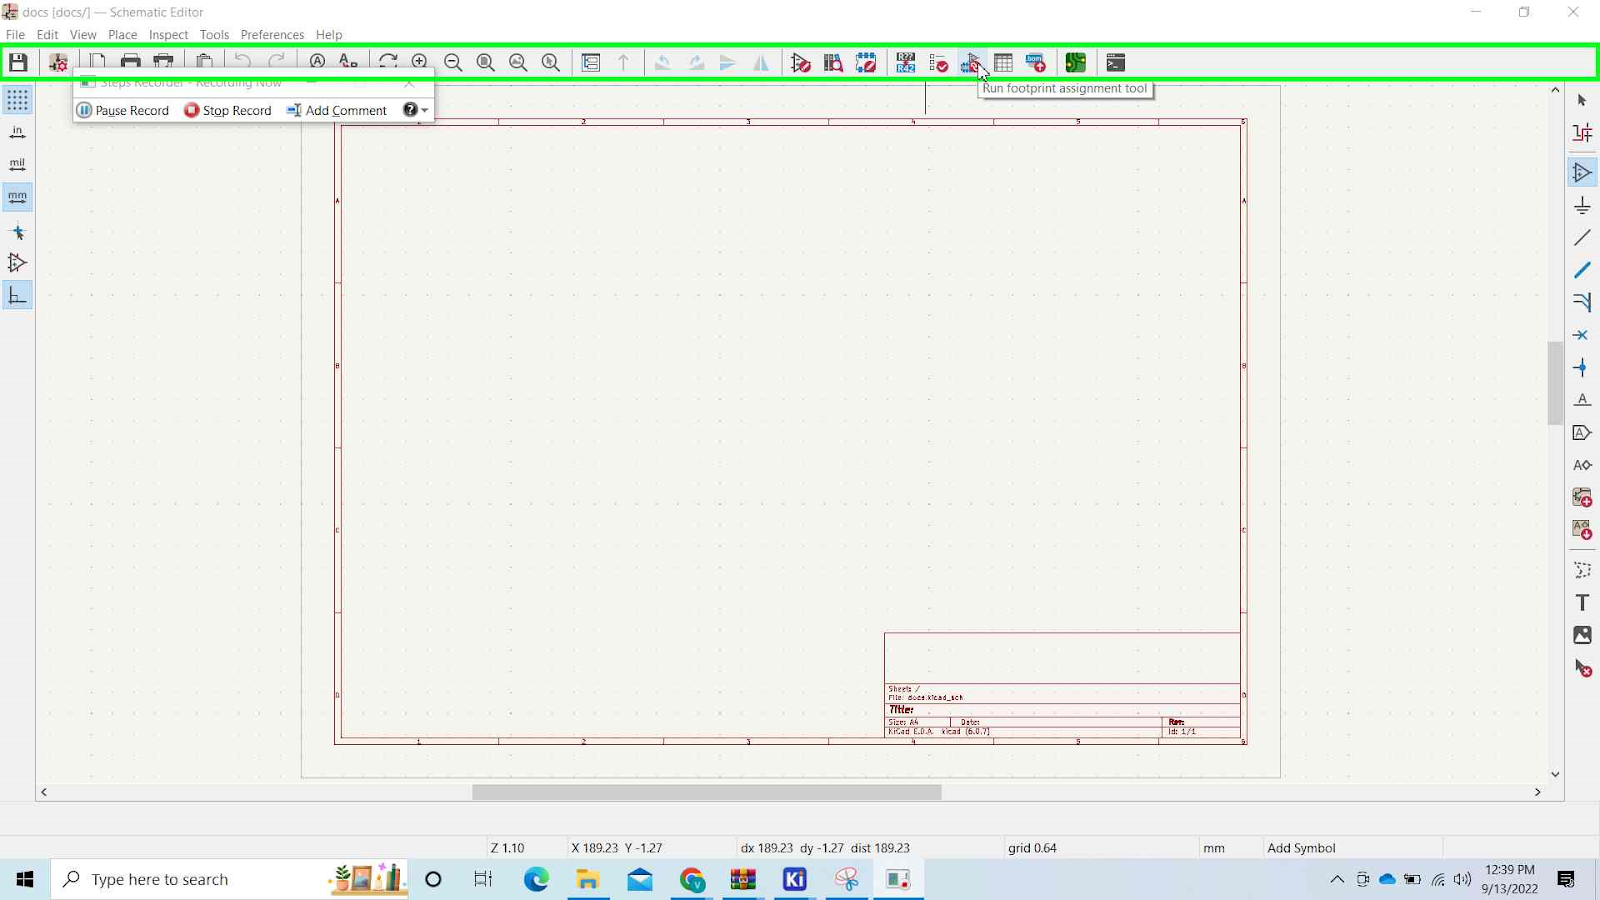Activate the Select arrow tool
Viewport: 1600px width, 900px height.
click(1582, 100)
